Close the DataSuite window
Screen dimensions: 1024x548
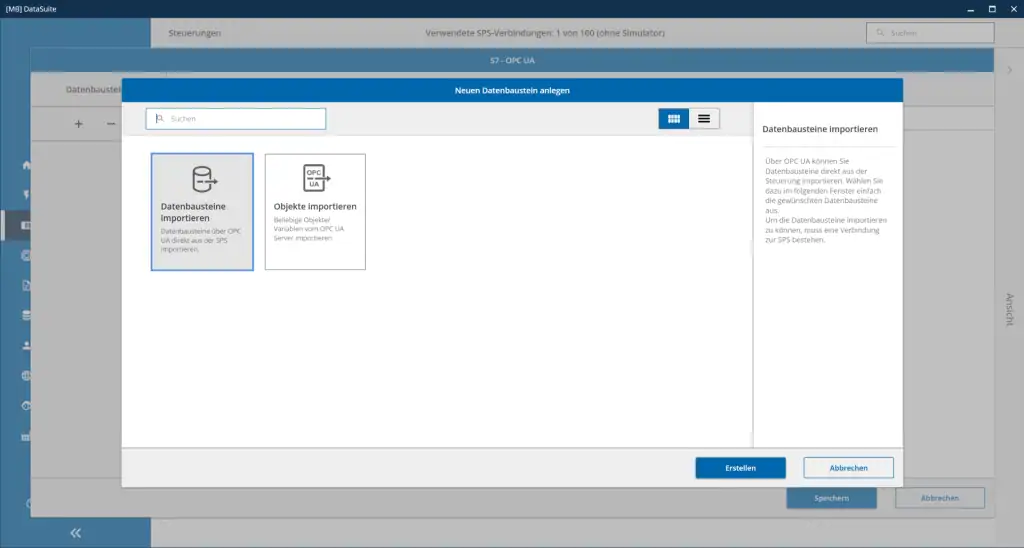click(x=1014, y=9)
